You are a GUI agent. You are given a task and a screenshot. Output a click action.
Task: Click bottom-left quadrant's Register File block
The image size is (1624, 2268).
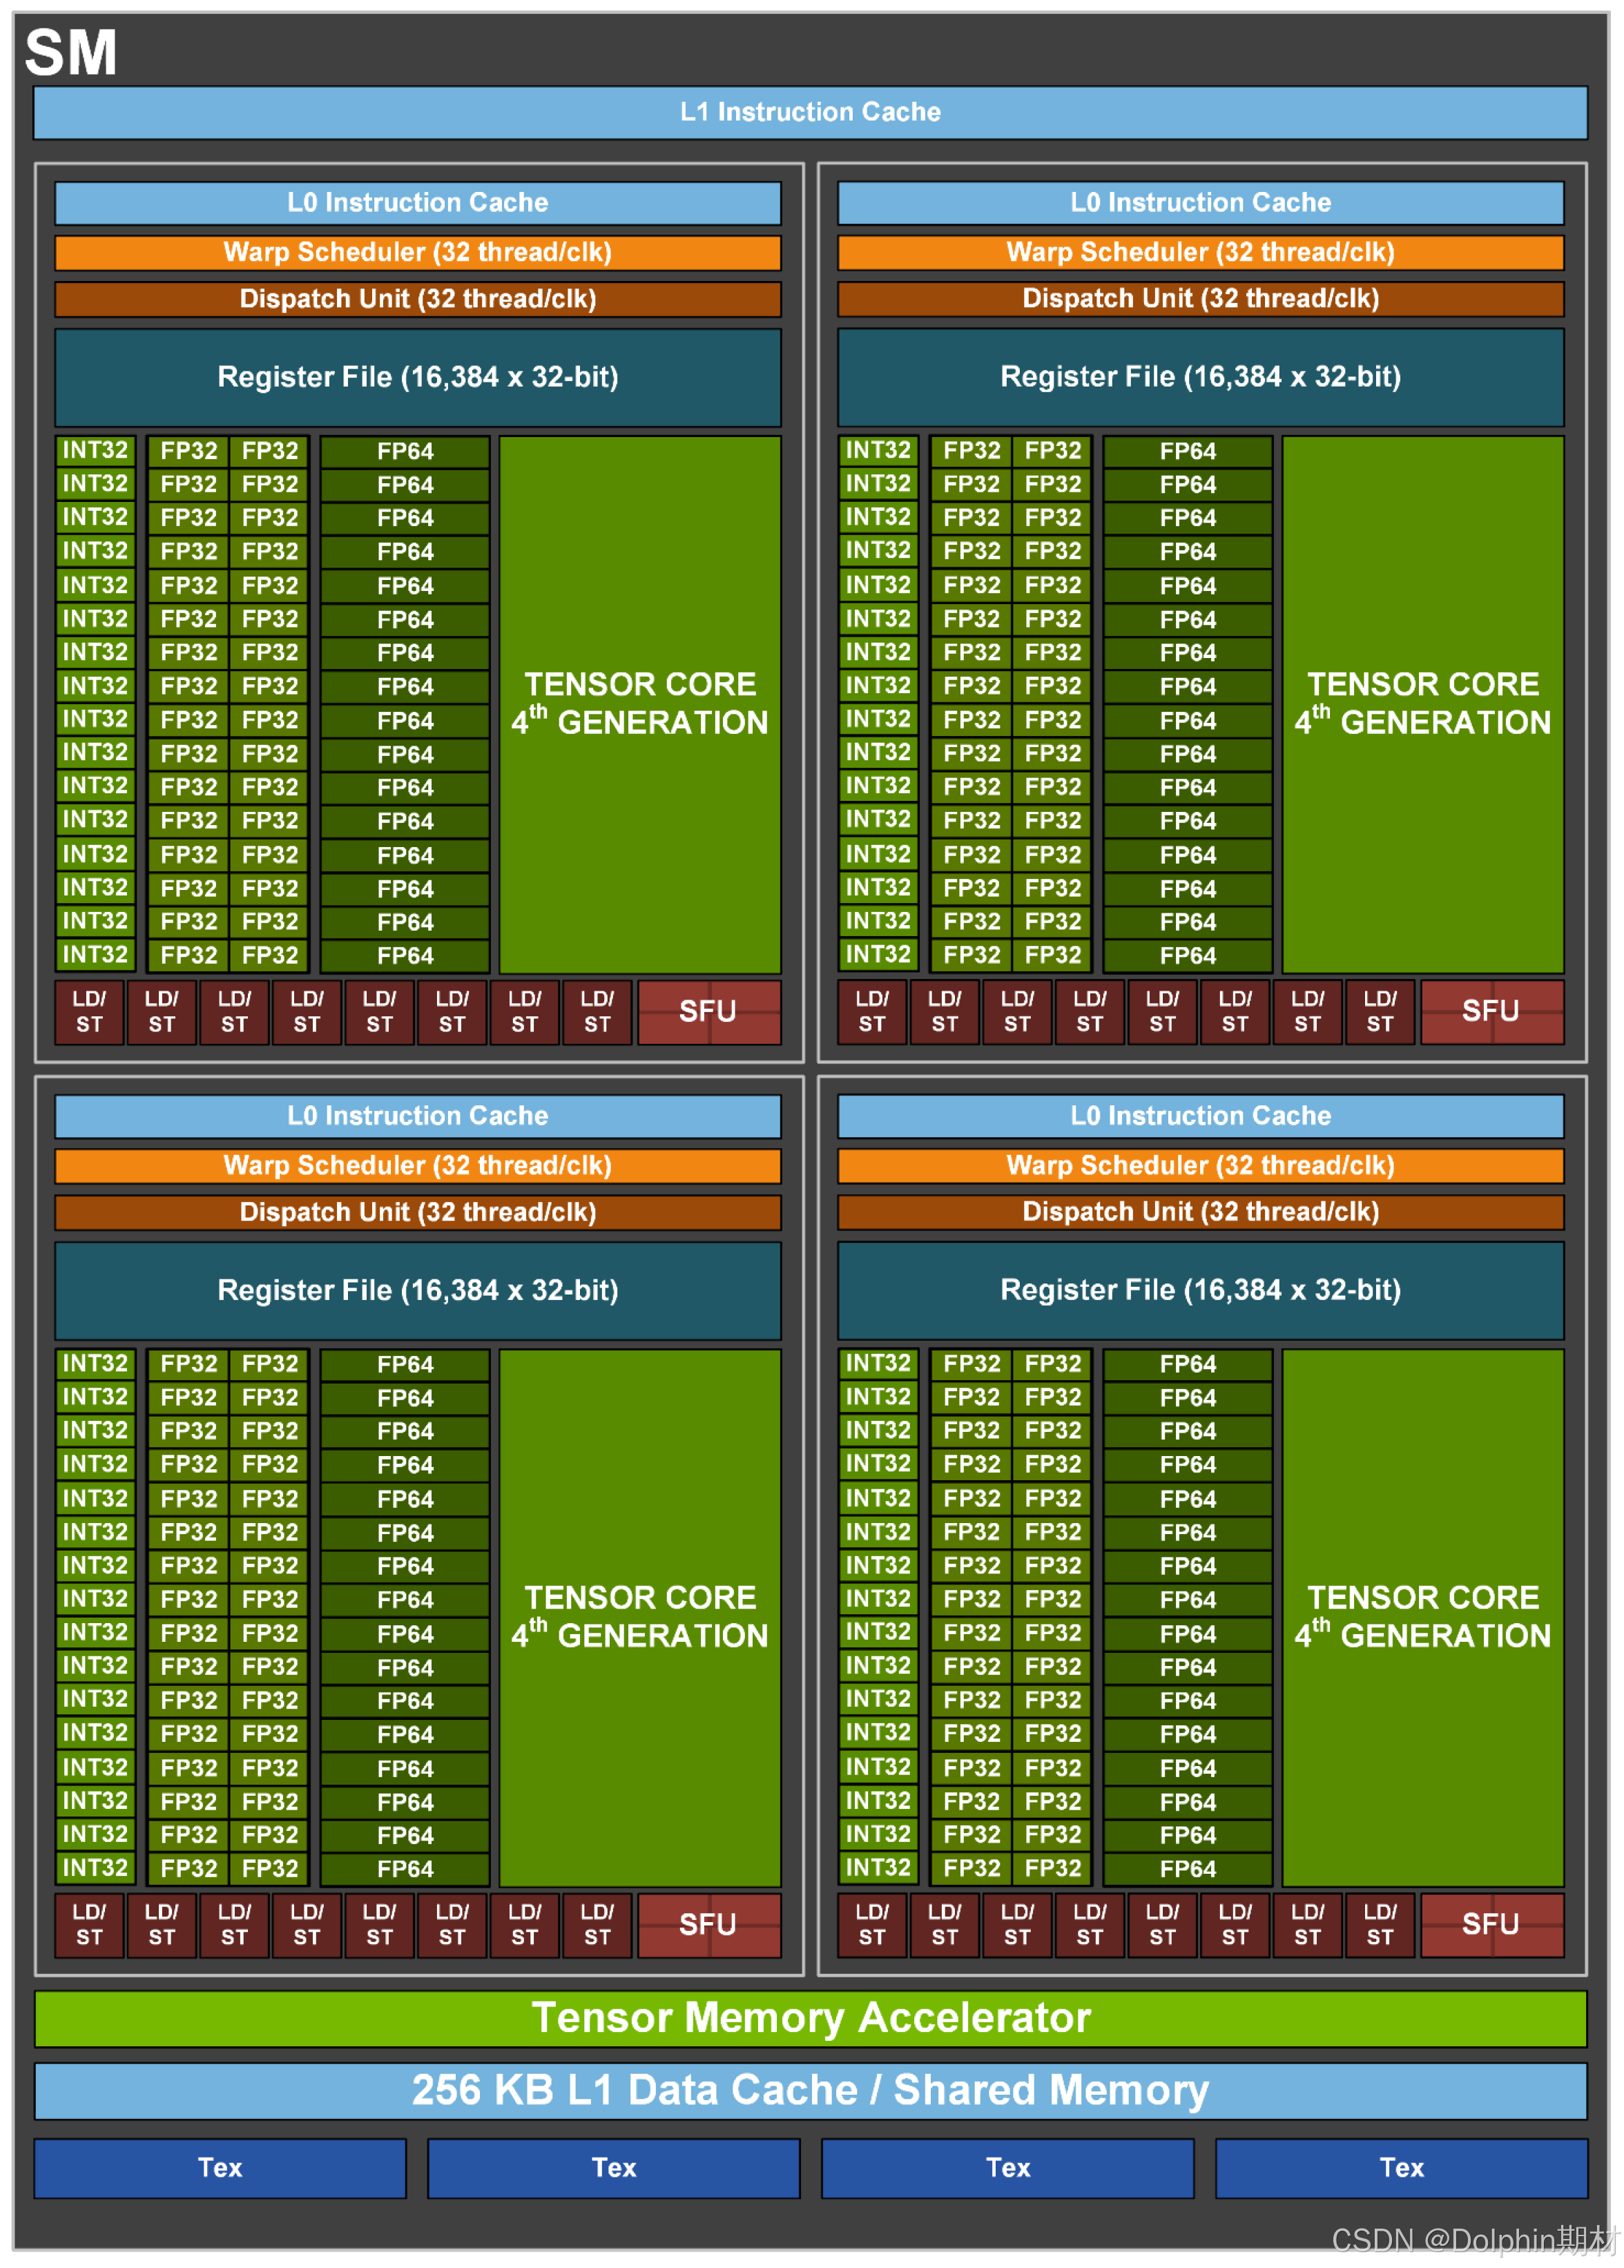click(418, 1290)
